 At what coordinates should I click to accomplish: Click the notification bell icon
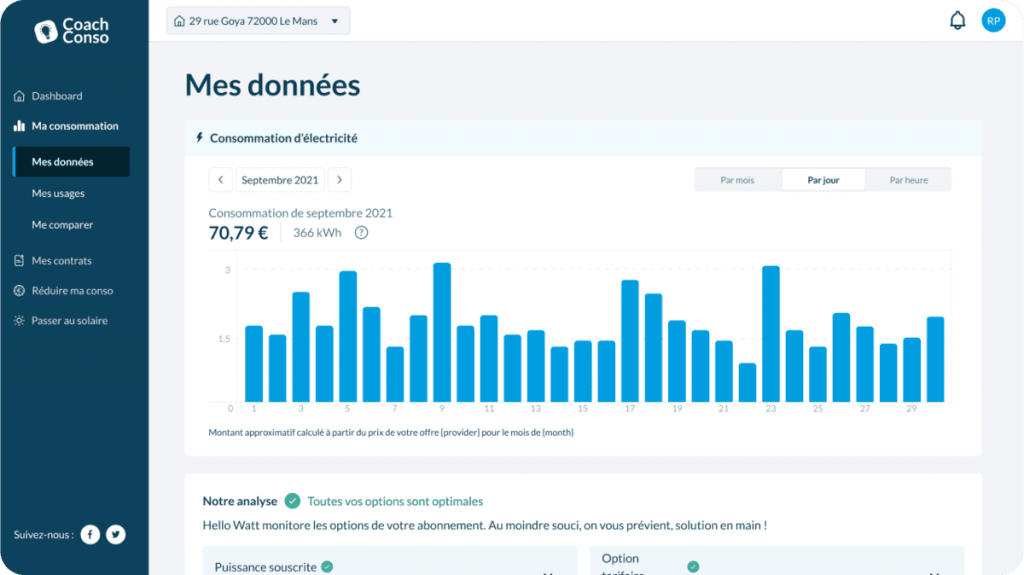click(957, 21)
